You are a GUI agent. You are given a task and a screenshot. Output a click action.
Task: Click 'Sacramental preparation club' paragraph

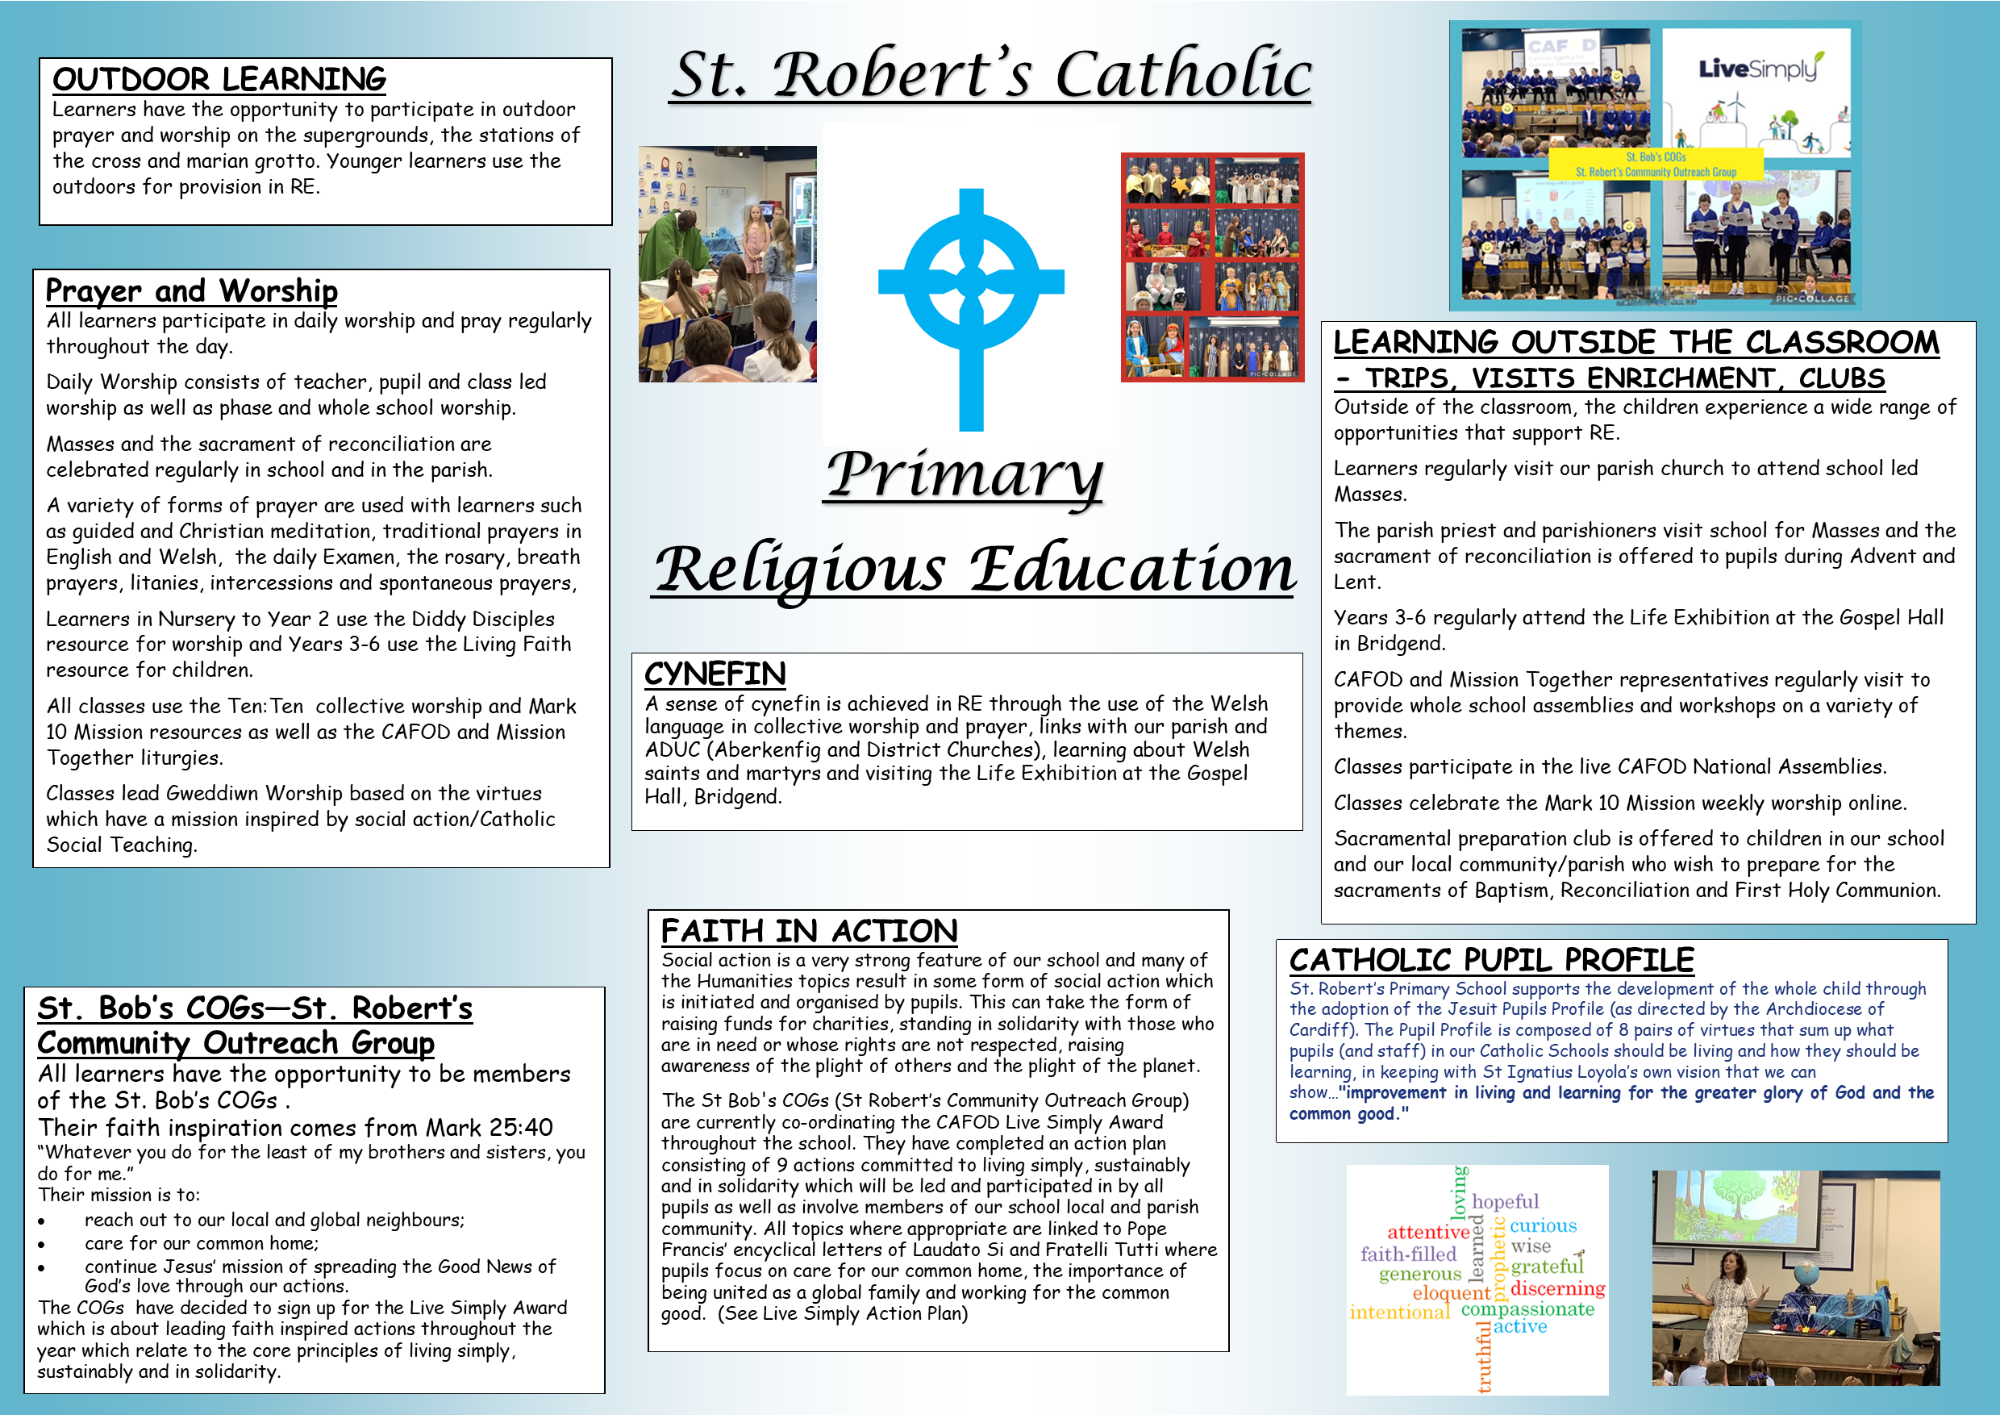[x=1639, y=865]
